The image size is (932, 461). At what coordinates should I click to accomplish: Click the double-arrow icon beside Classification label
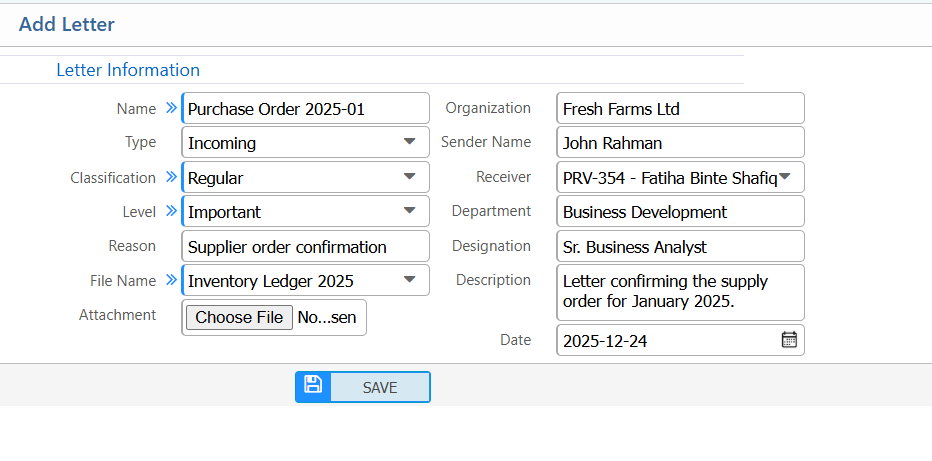point(170,178)
